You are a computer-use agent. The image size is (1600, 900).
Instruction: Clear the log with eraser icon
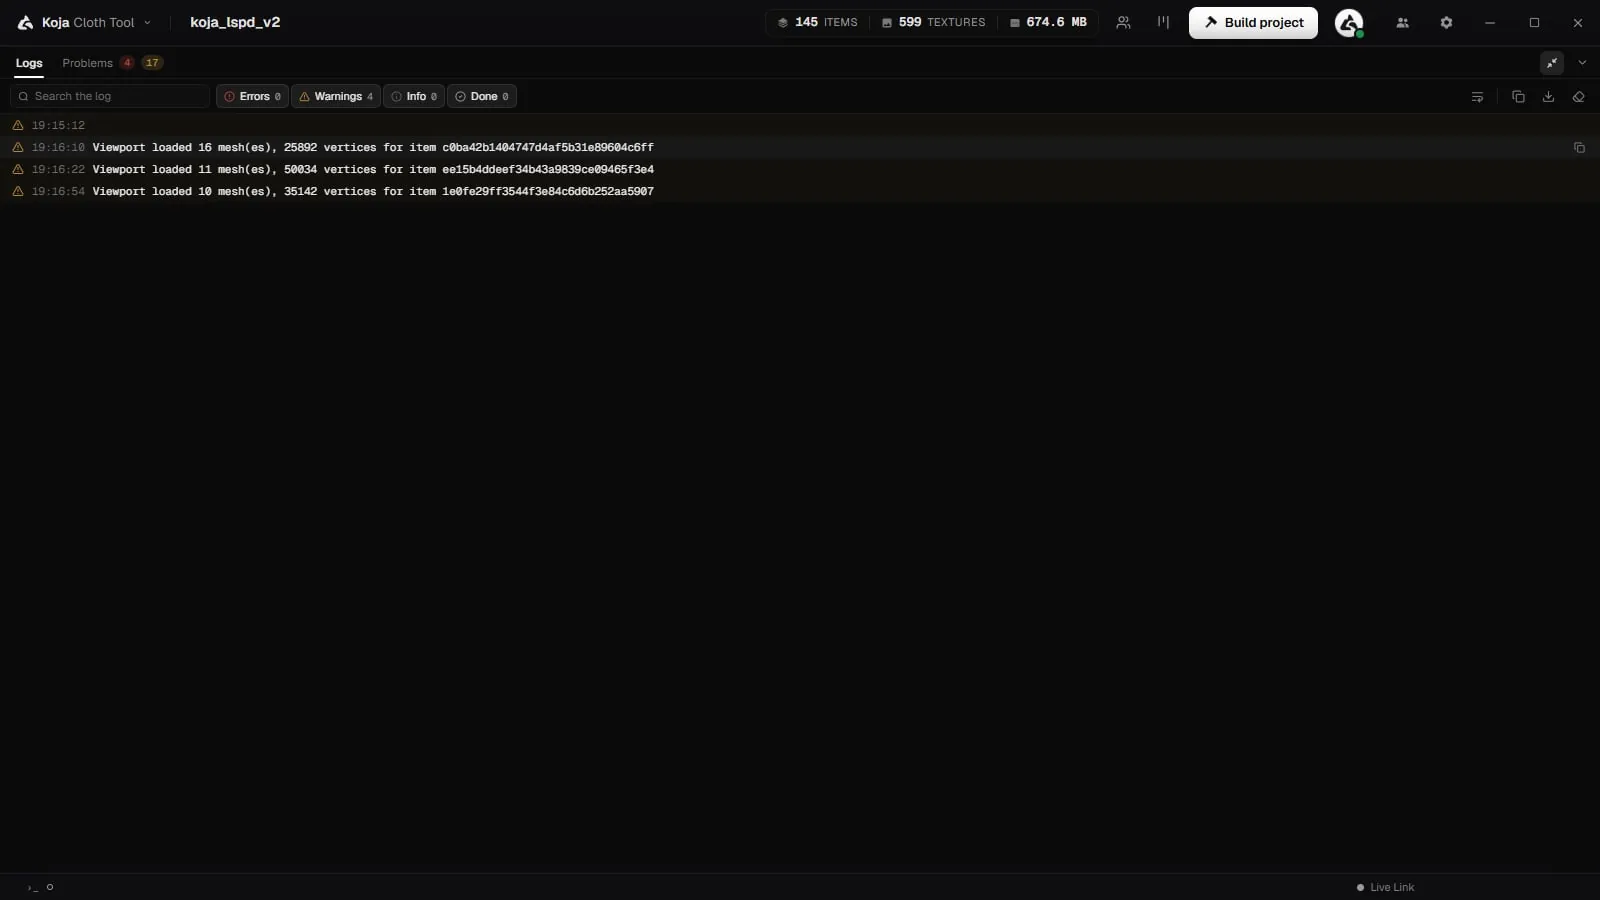coord(1579,97)
